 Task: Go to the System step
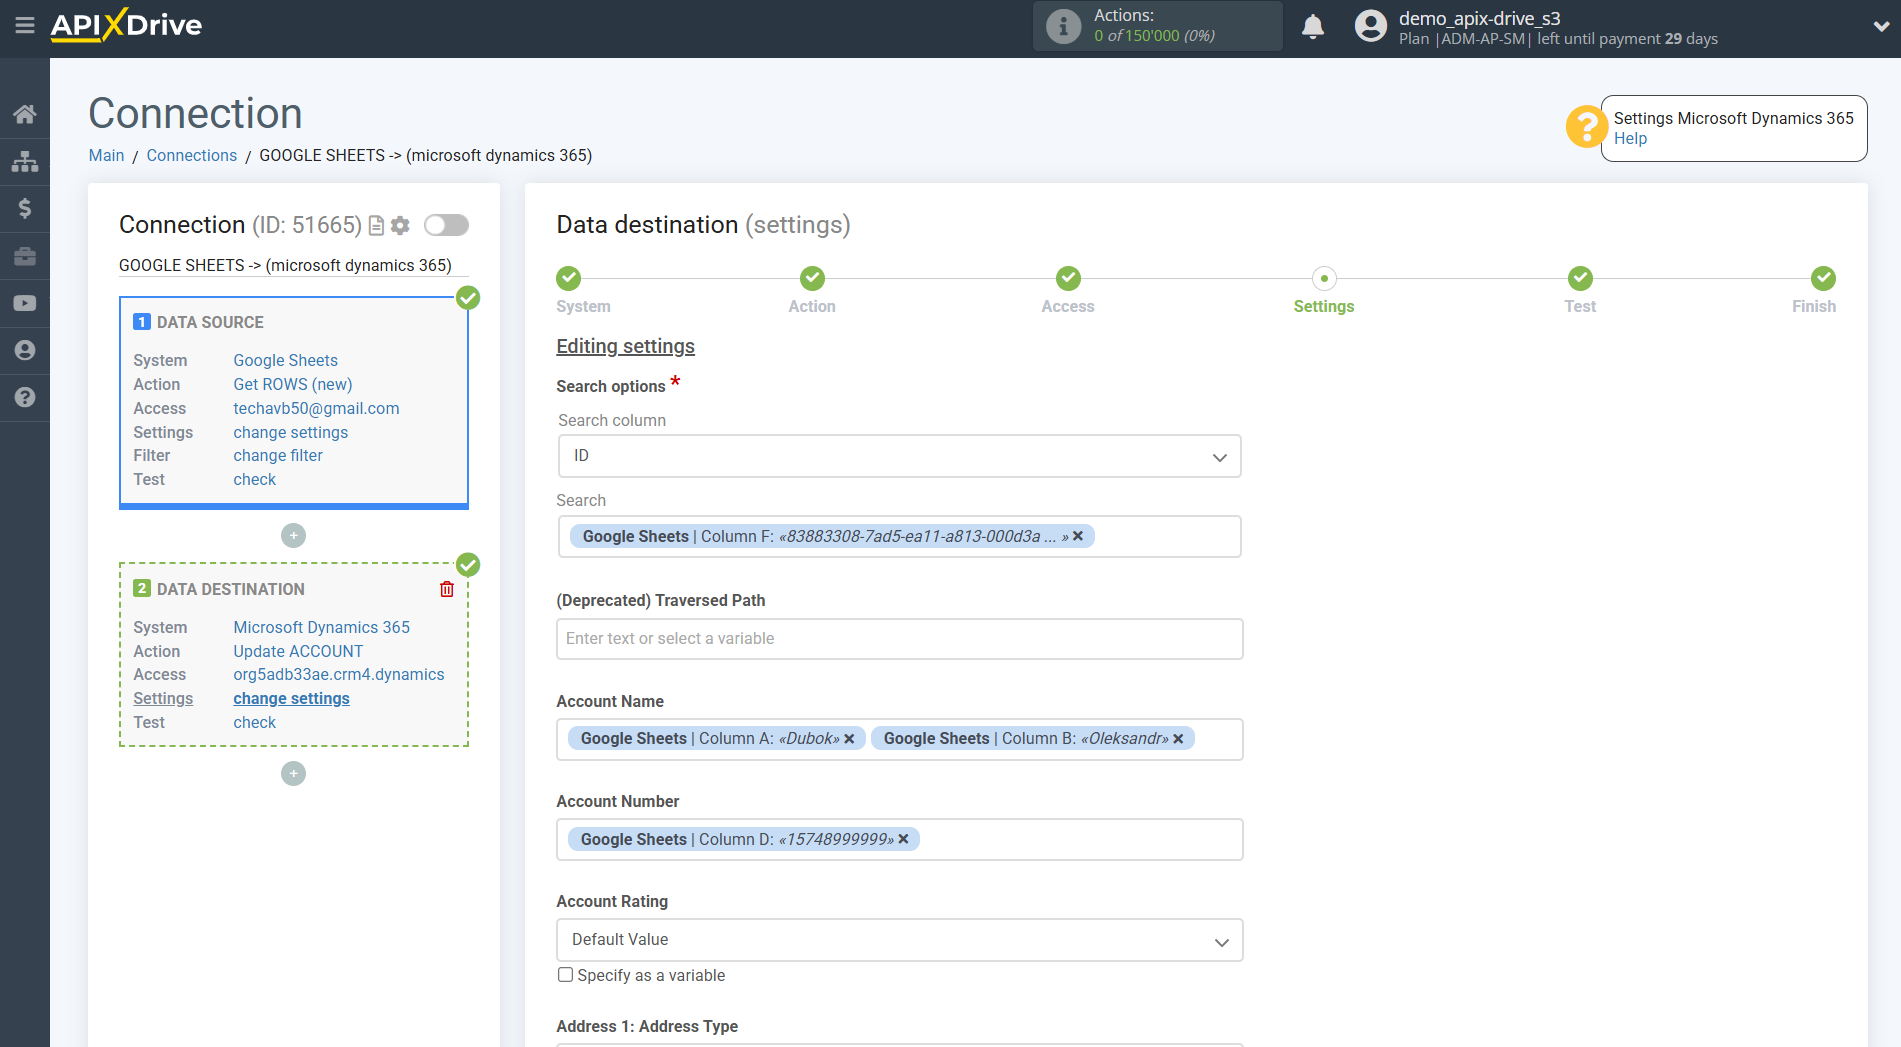click(569, 278)
